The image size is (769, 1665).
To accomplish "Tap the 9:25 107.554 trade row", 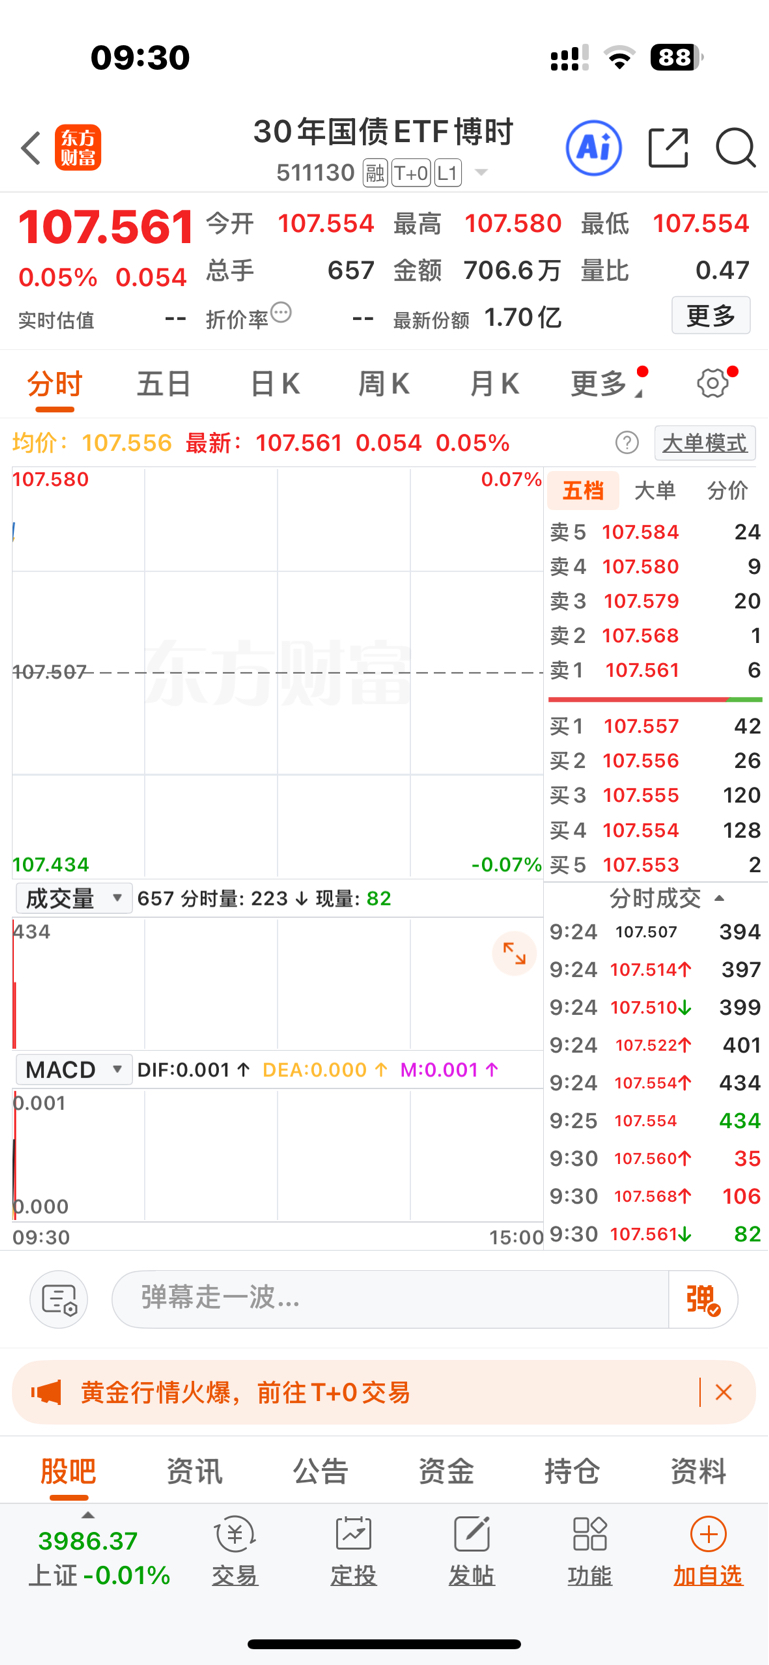I will tap(655, 1121).
